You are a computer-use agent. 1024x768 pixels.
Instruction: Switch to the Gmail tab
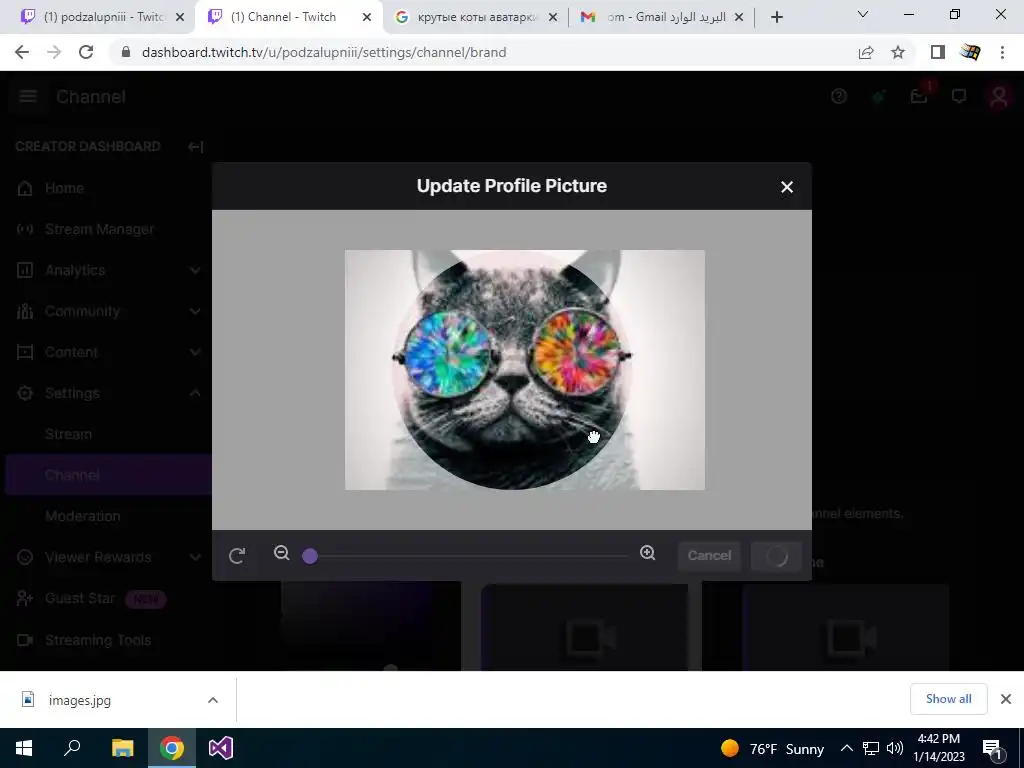661,17
